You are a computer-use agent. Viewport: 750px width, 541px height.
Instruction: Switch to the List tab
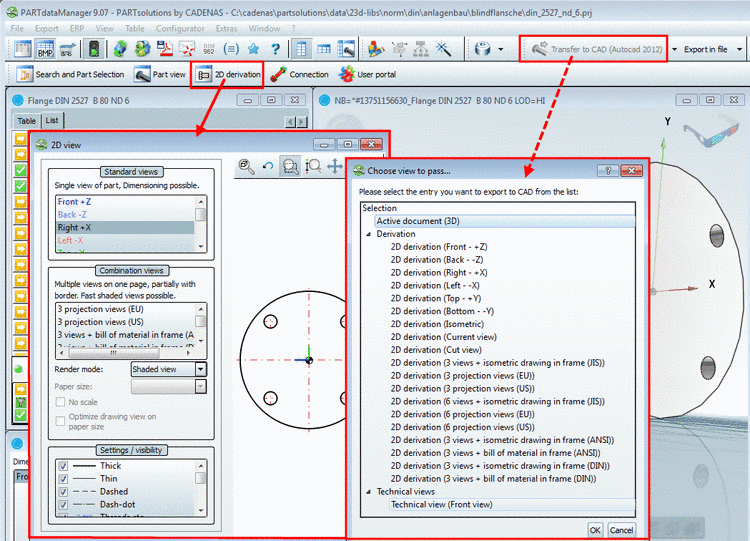pyautogui.click(x=52, y=120)
